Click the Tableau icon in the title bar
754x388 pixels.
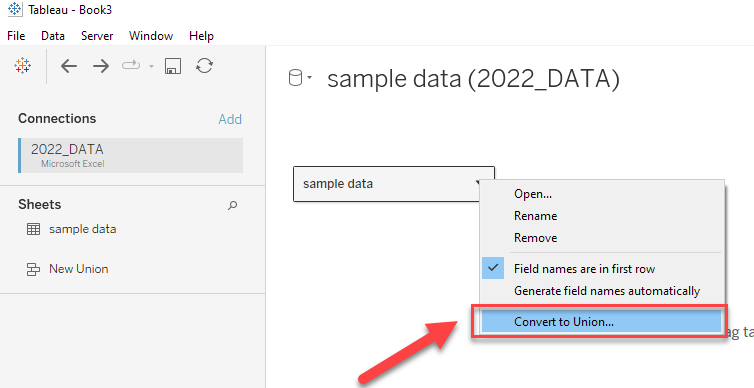tap(15, 9)
